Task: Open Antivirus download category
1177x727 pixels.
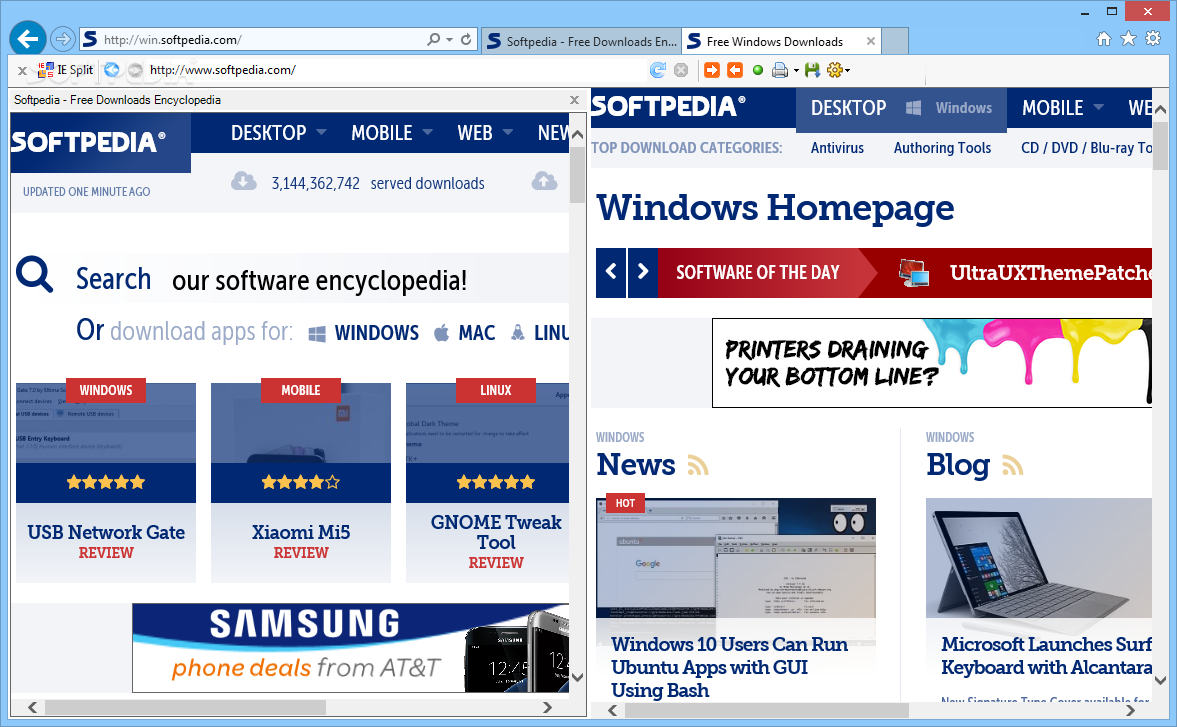Action: point(837,148)
